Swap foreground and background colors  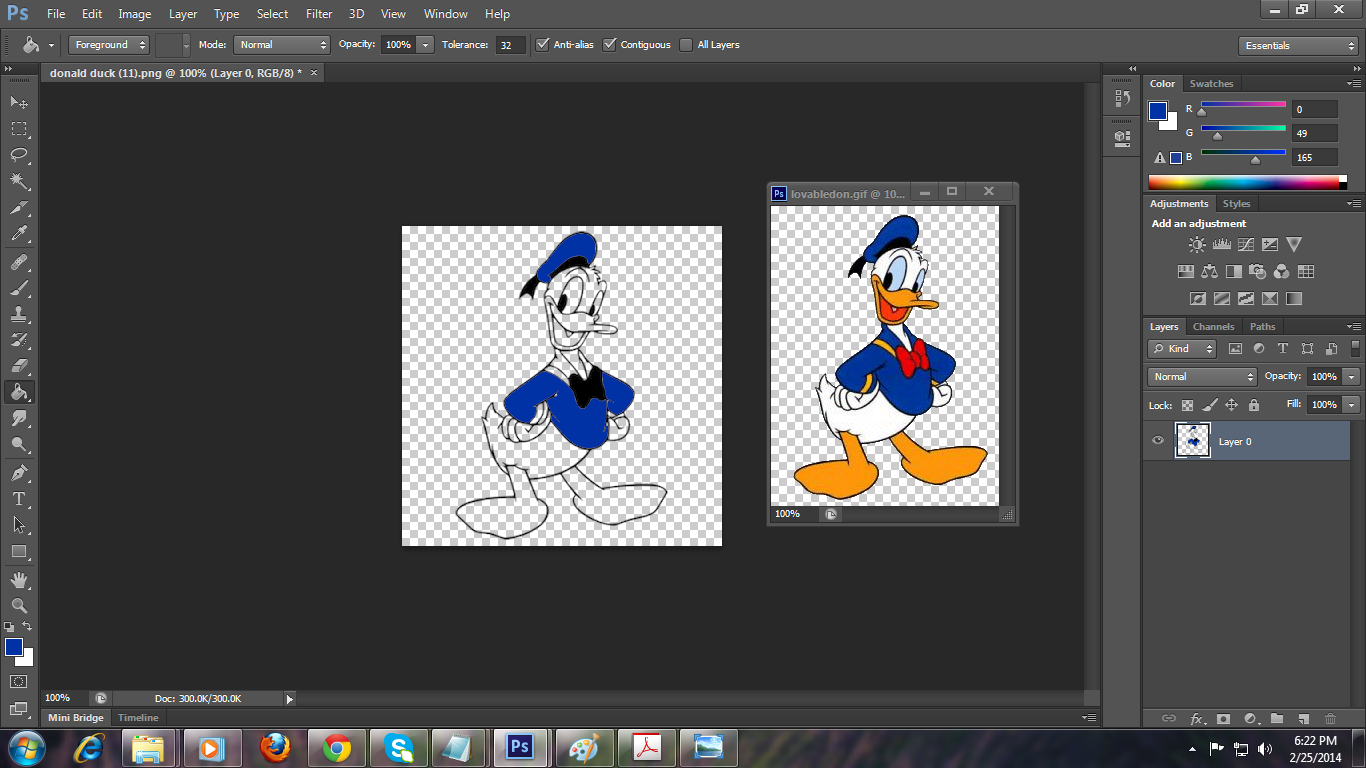(28, 627)
